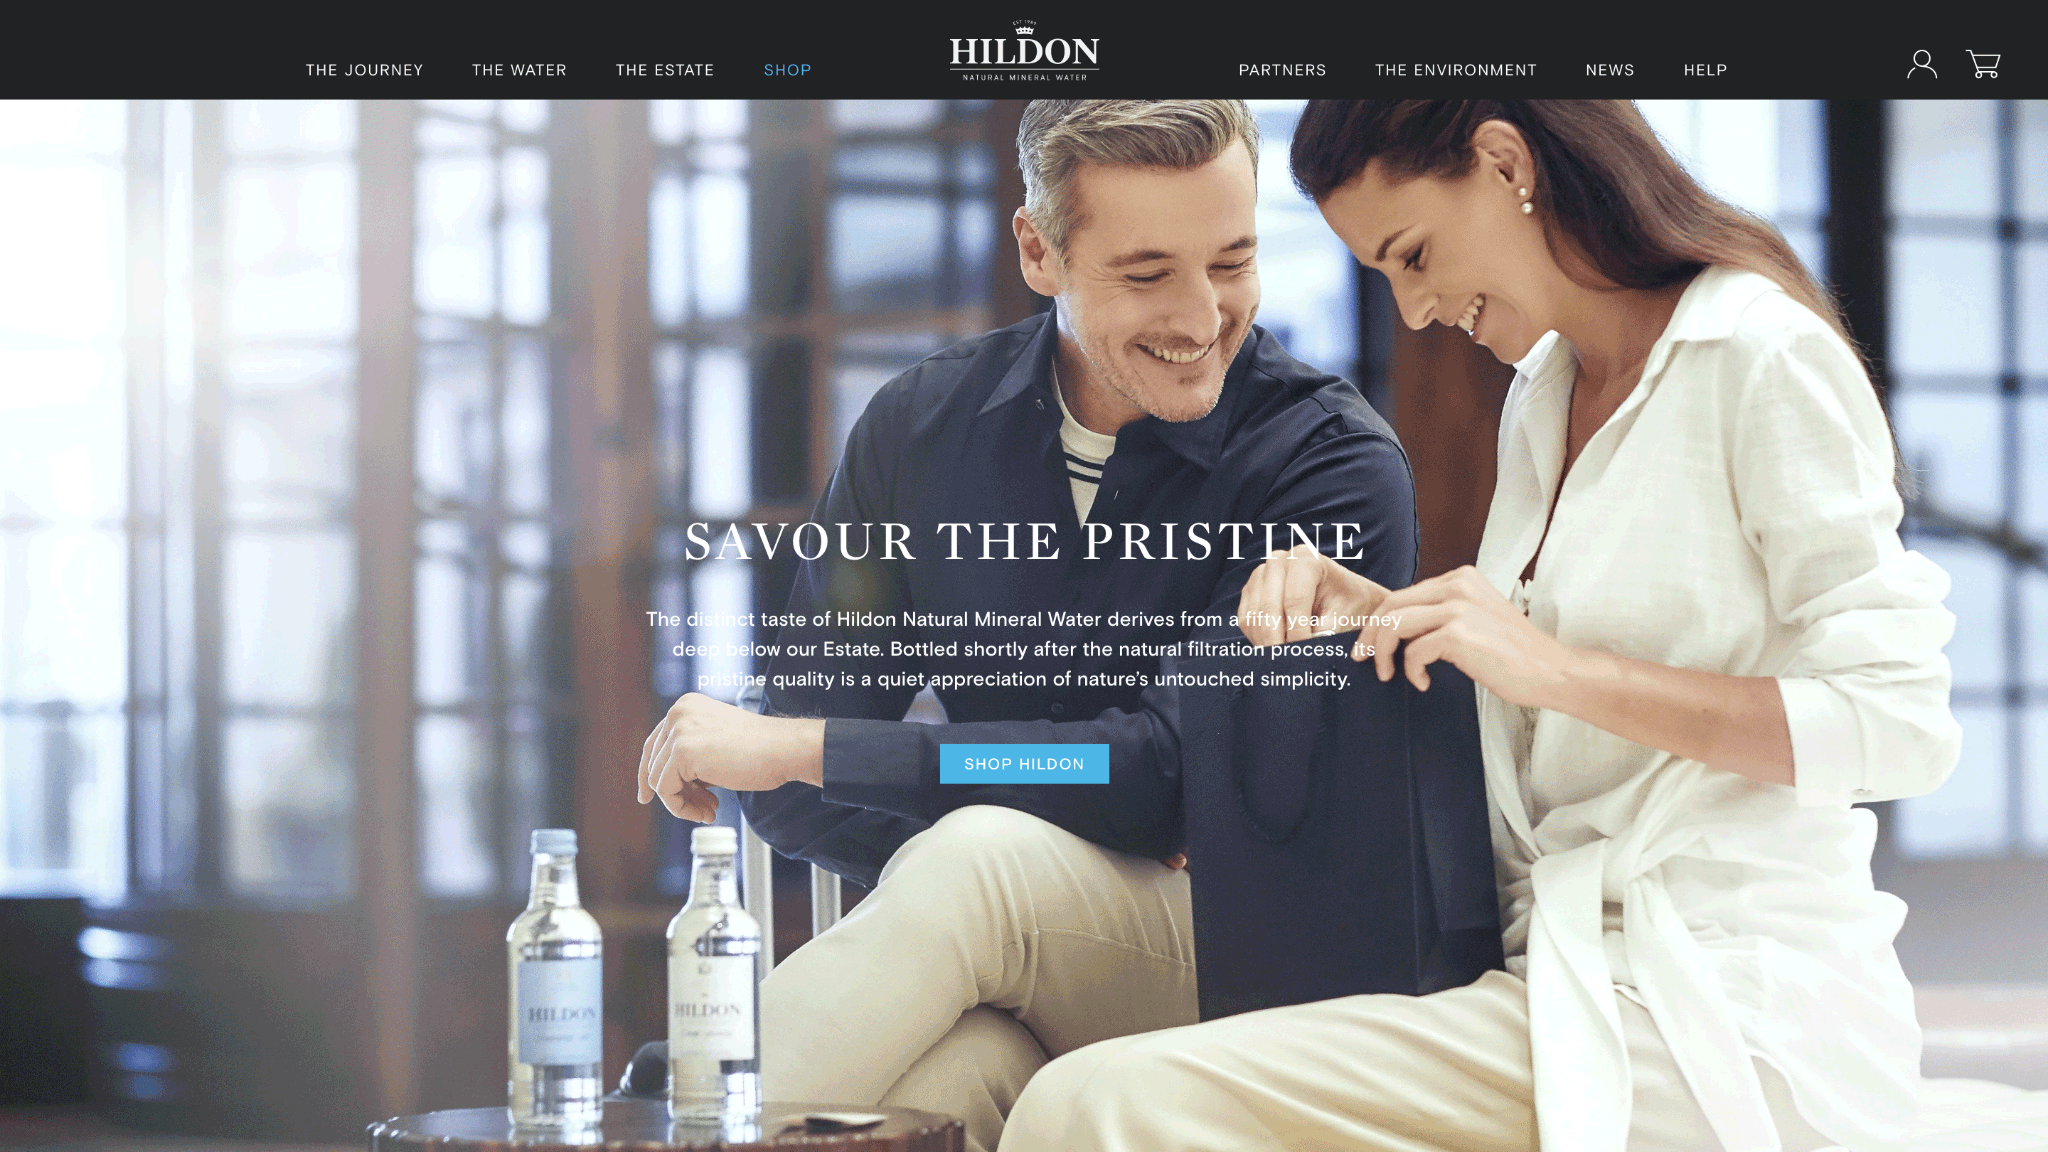Image resolution: width=2048 pixels, height=1152 pixels.
Task: Click the hero description paragraph text
Action: 1024,649
